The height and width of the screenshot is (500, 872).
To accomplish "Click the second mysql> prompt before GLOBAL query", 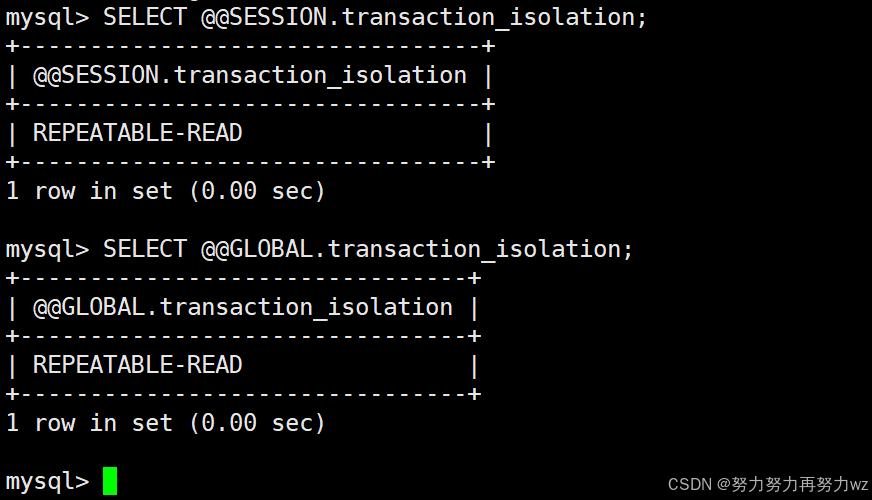I will click(x=47, y=250).
